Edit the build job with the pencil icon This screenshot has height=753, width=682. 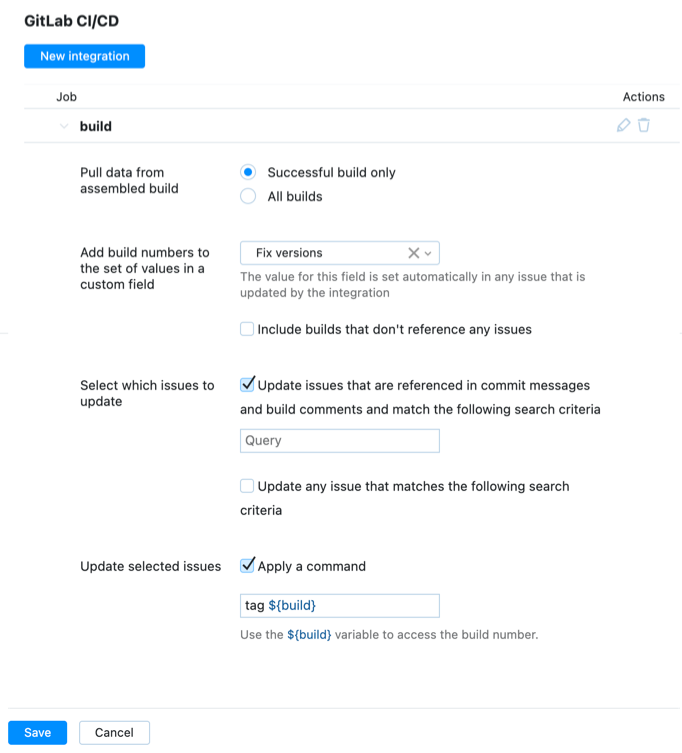(623, 125)
